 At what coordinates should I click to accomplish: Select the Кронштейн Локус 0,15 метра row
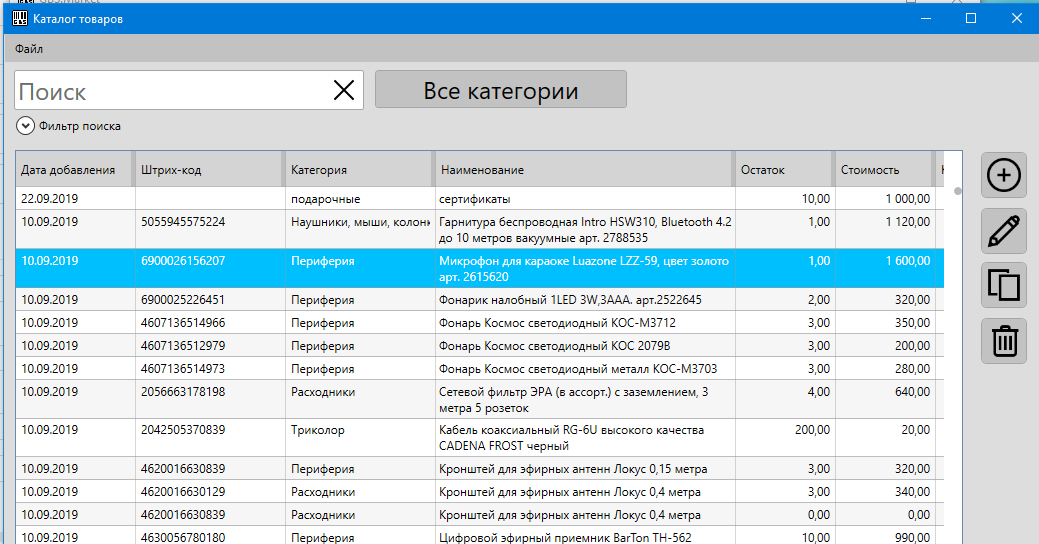480,468
